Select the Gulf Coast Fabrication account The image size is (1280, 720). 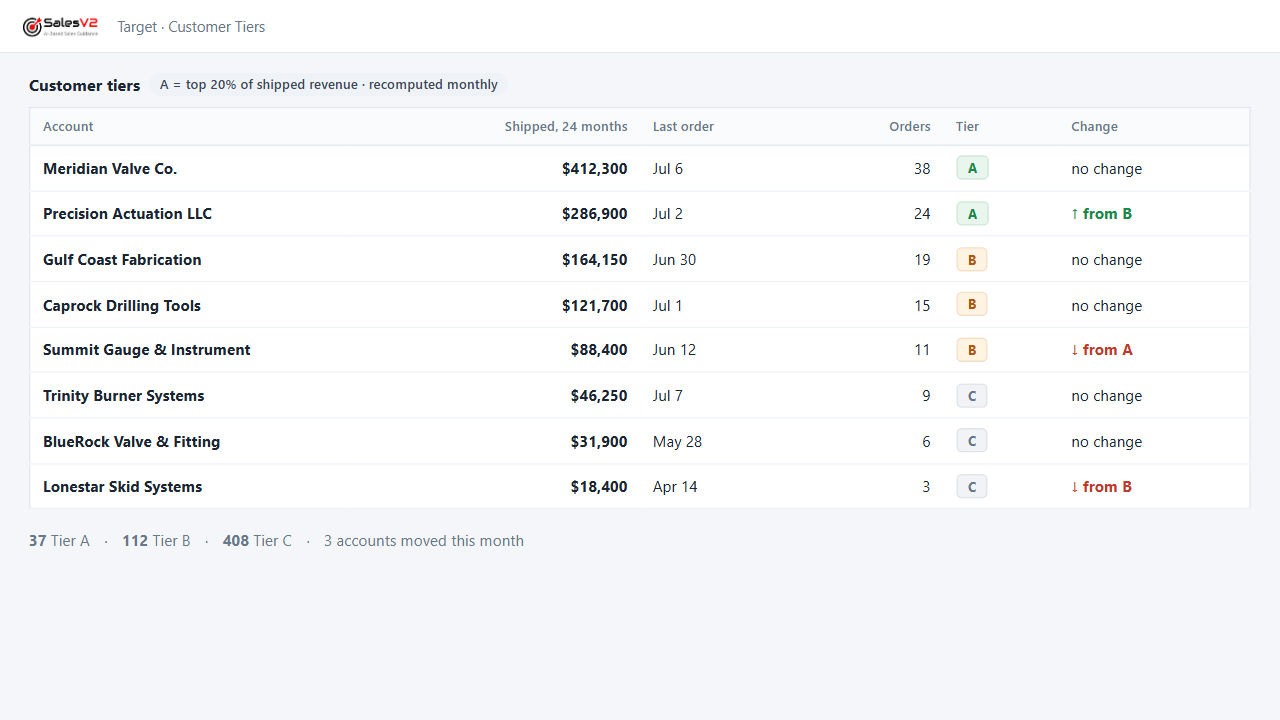(x=122, y=260)
